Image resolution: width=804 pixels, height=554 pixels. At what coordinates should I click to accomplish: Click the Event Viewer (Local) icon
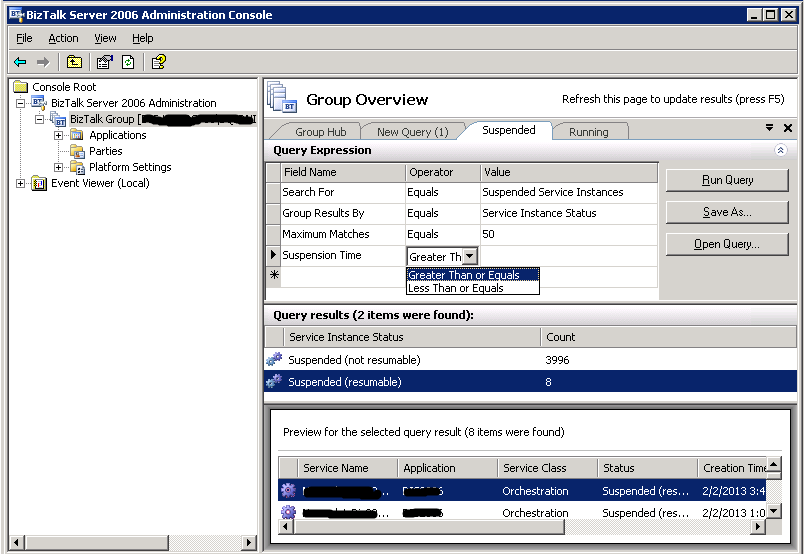[39, 183]
